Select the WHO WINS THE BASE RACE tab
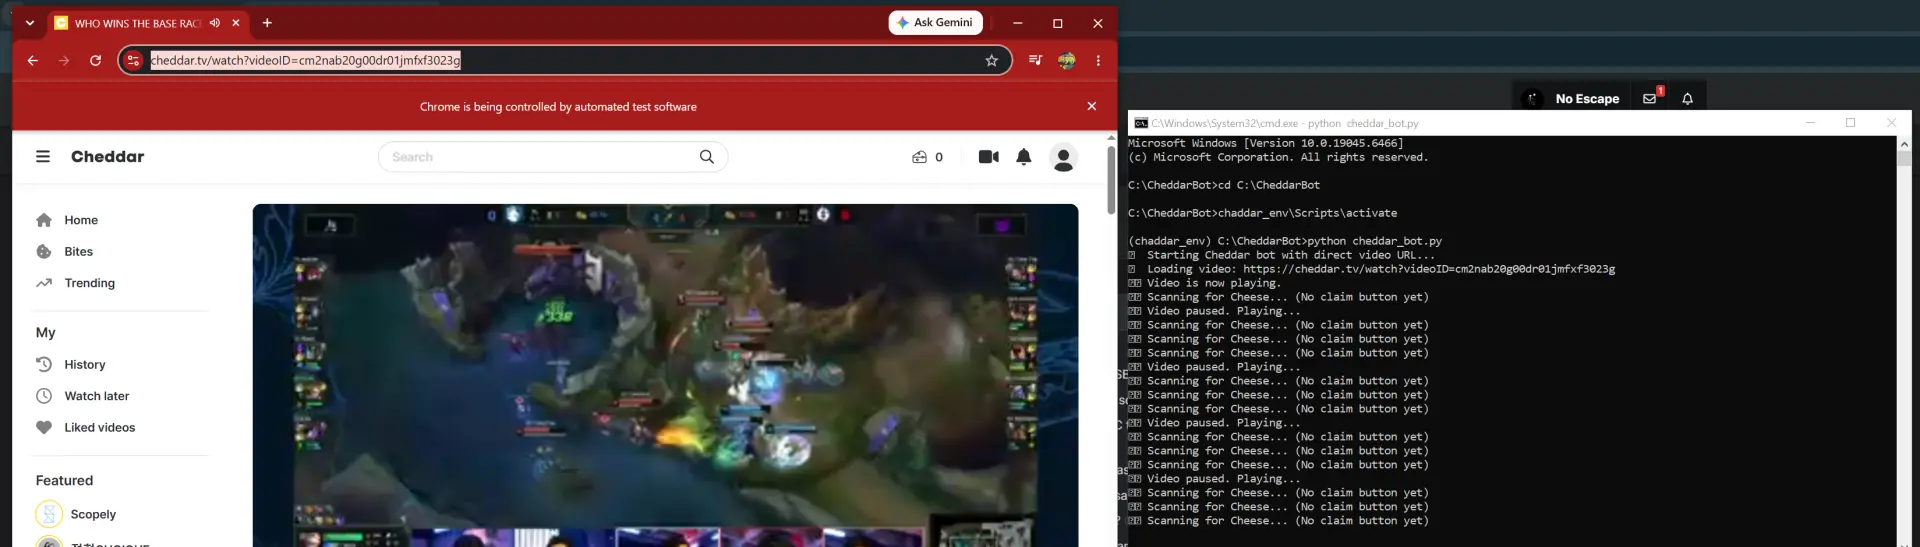This screenshot has height=547, width=1920. [138, 23]
